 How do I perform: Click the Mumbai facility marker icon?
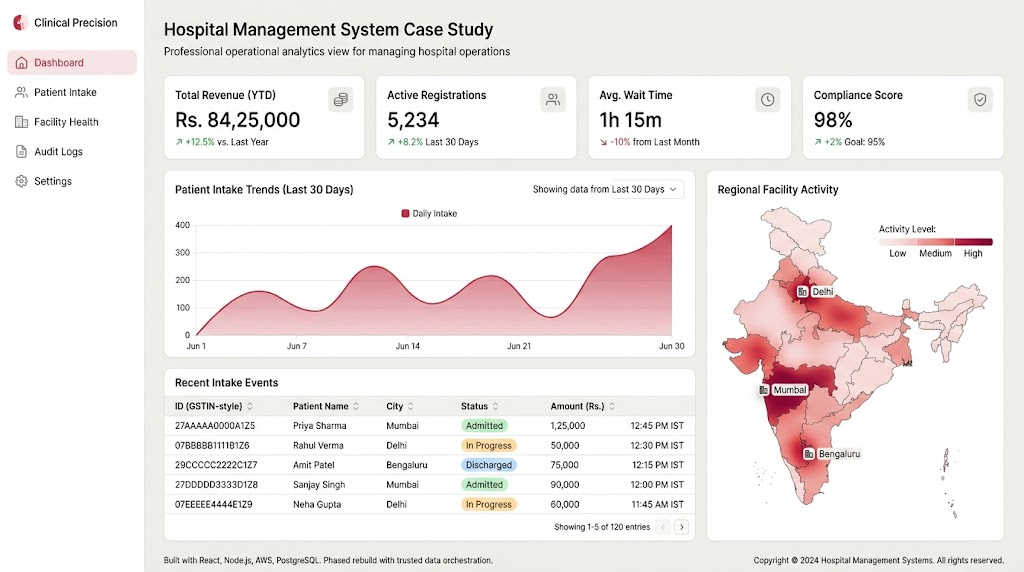coord(763,390)
